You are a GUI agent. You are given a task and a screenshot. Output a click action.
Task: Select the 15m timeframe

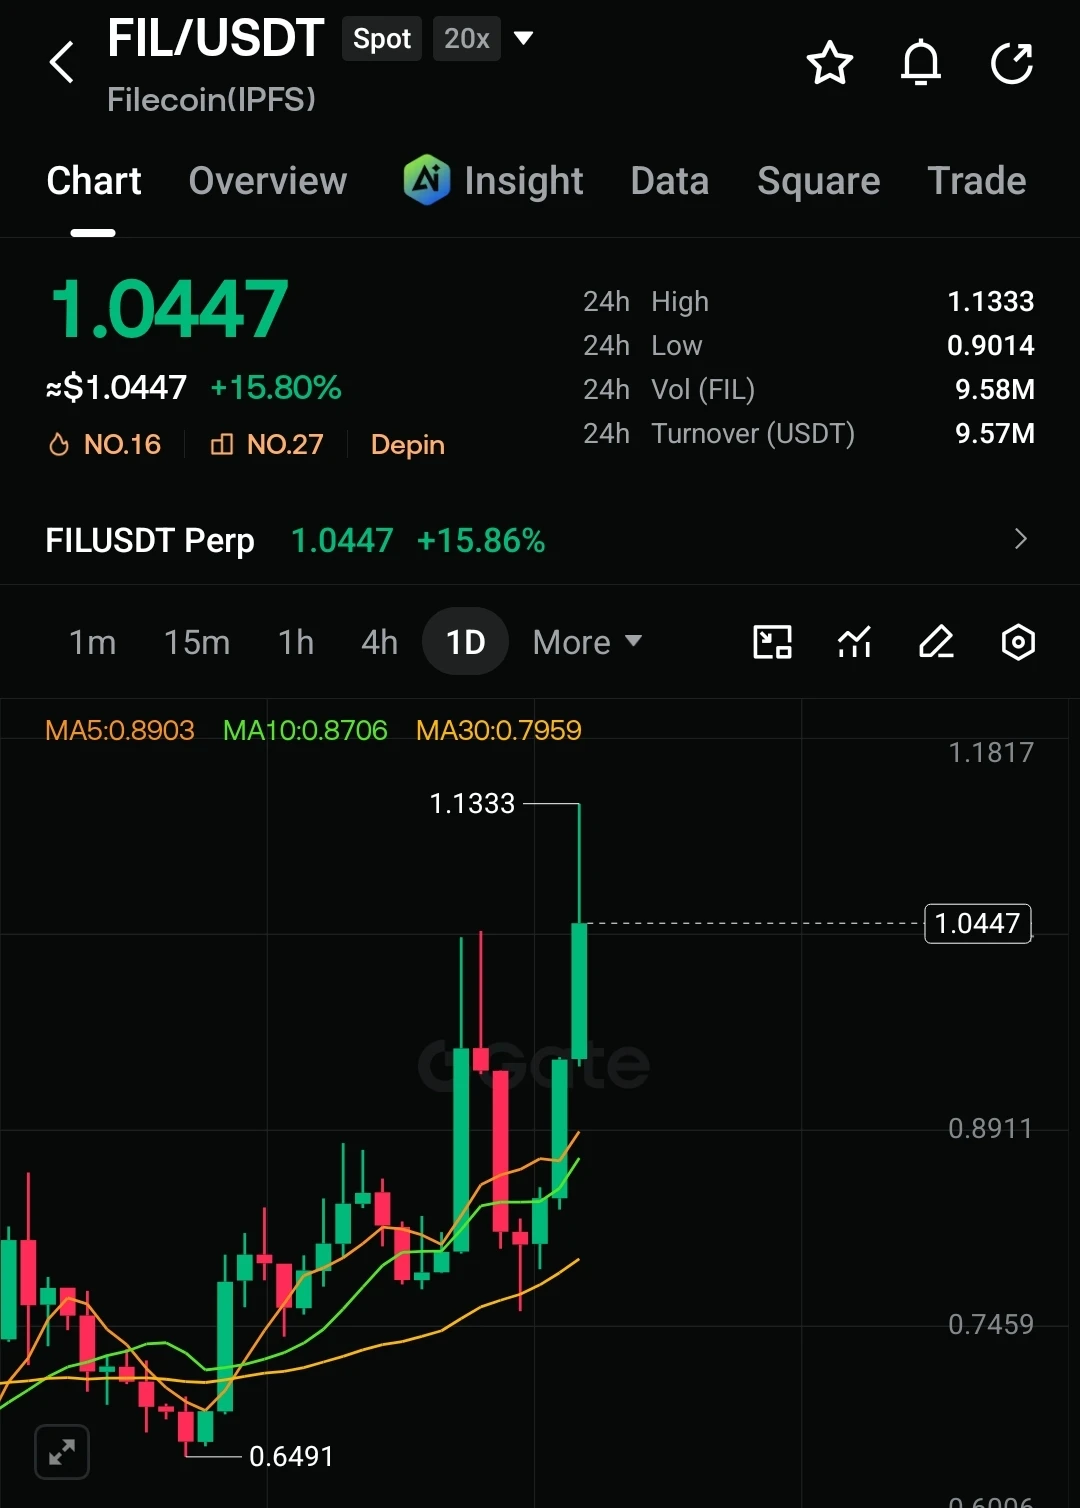click(x=197, y=642)
